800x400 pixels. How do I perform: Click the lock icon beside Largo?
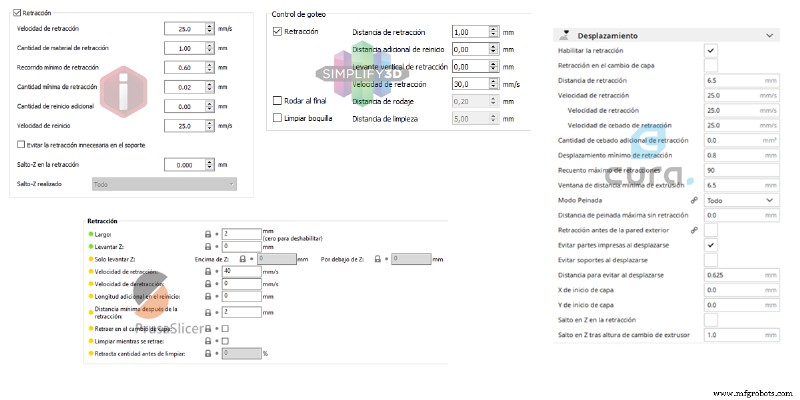[x=208, y=234]
